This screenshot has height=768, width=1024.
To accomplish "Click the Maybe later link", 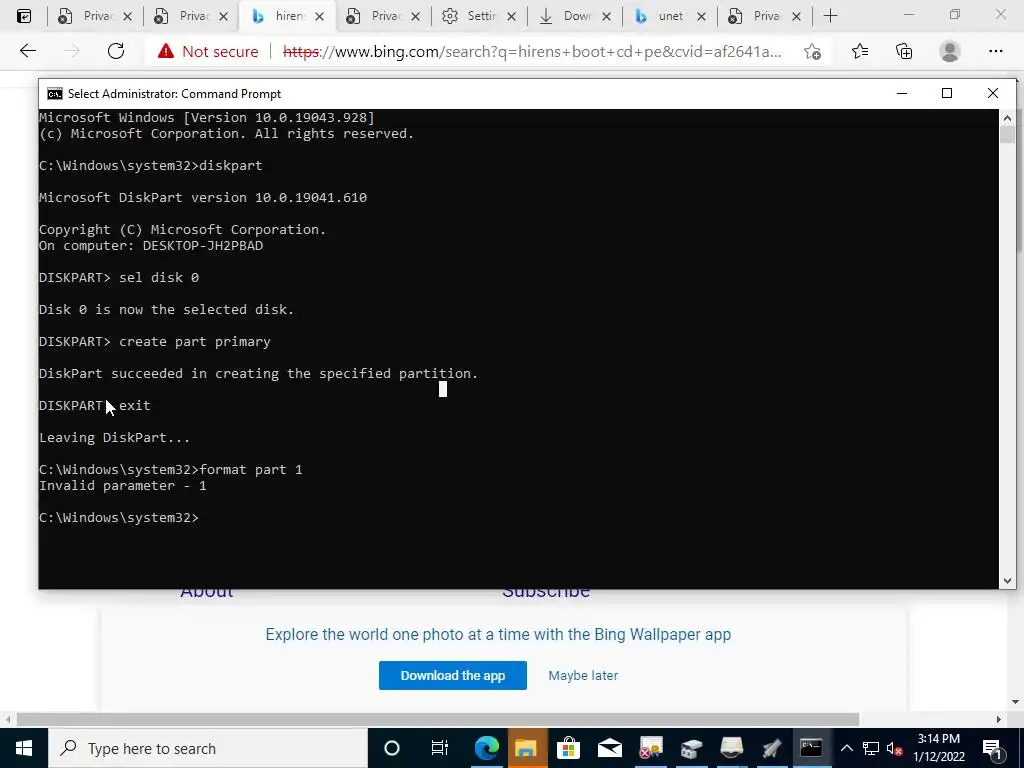I will click(x=583, y=675).
